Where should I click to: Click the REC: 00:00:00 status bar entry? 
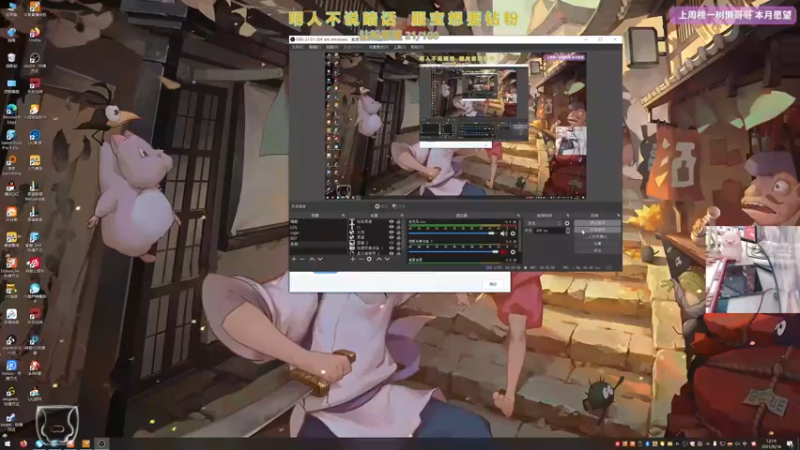[542, 267]
